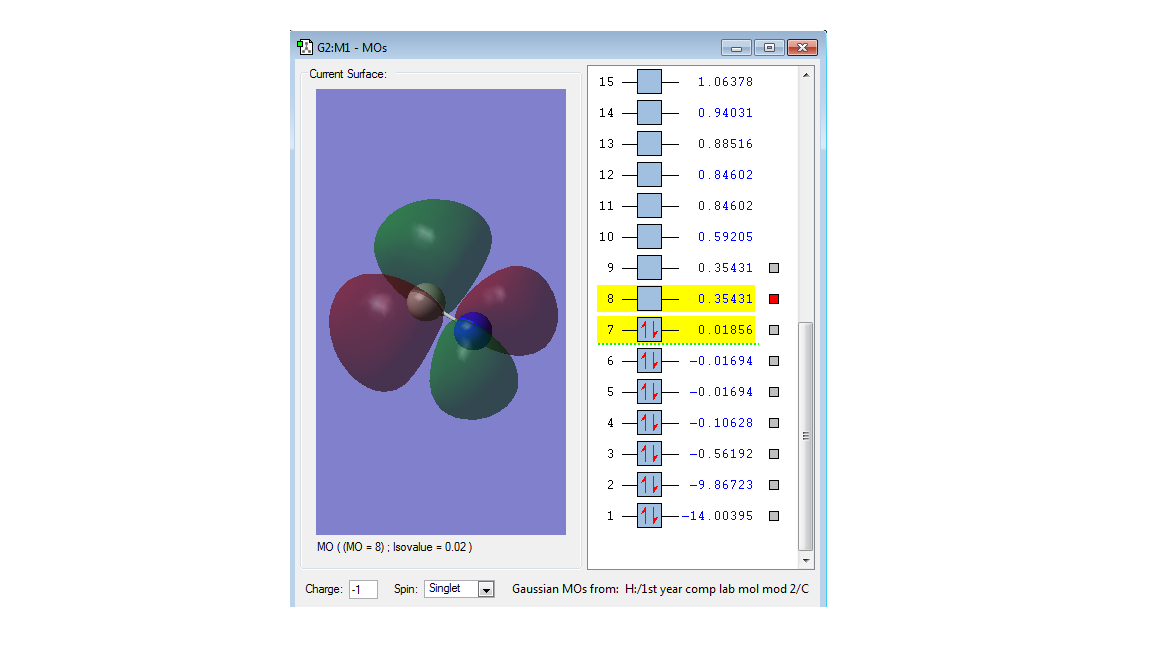Viewport: 1152px width, 648px height.
Task: Select the occupied orbital box for MO 6
Action: (x=649, y=361)
